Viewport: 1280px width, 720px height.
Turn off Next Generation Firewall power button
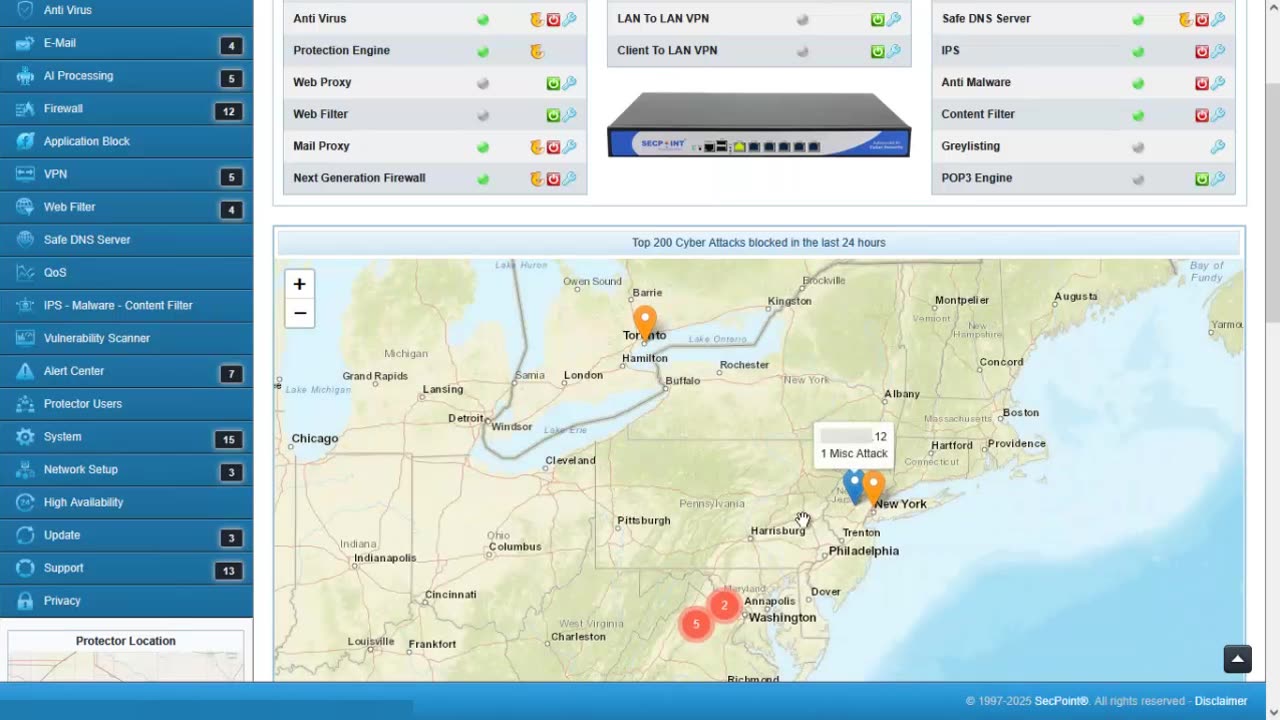(553, 179)
